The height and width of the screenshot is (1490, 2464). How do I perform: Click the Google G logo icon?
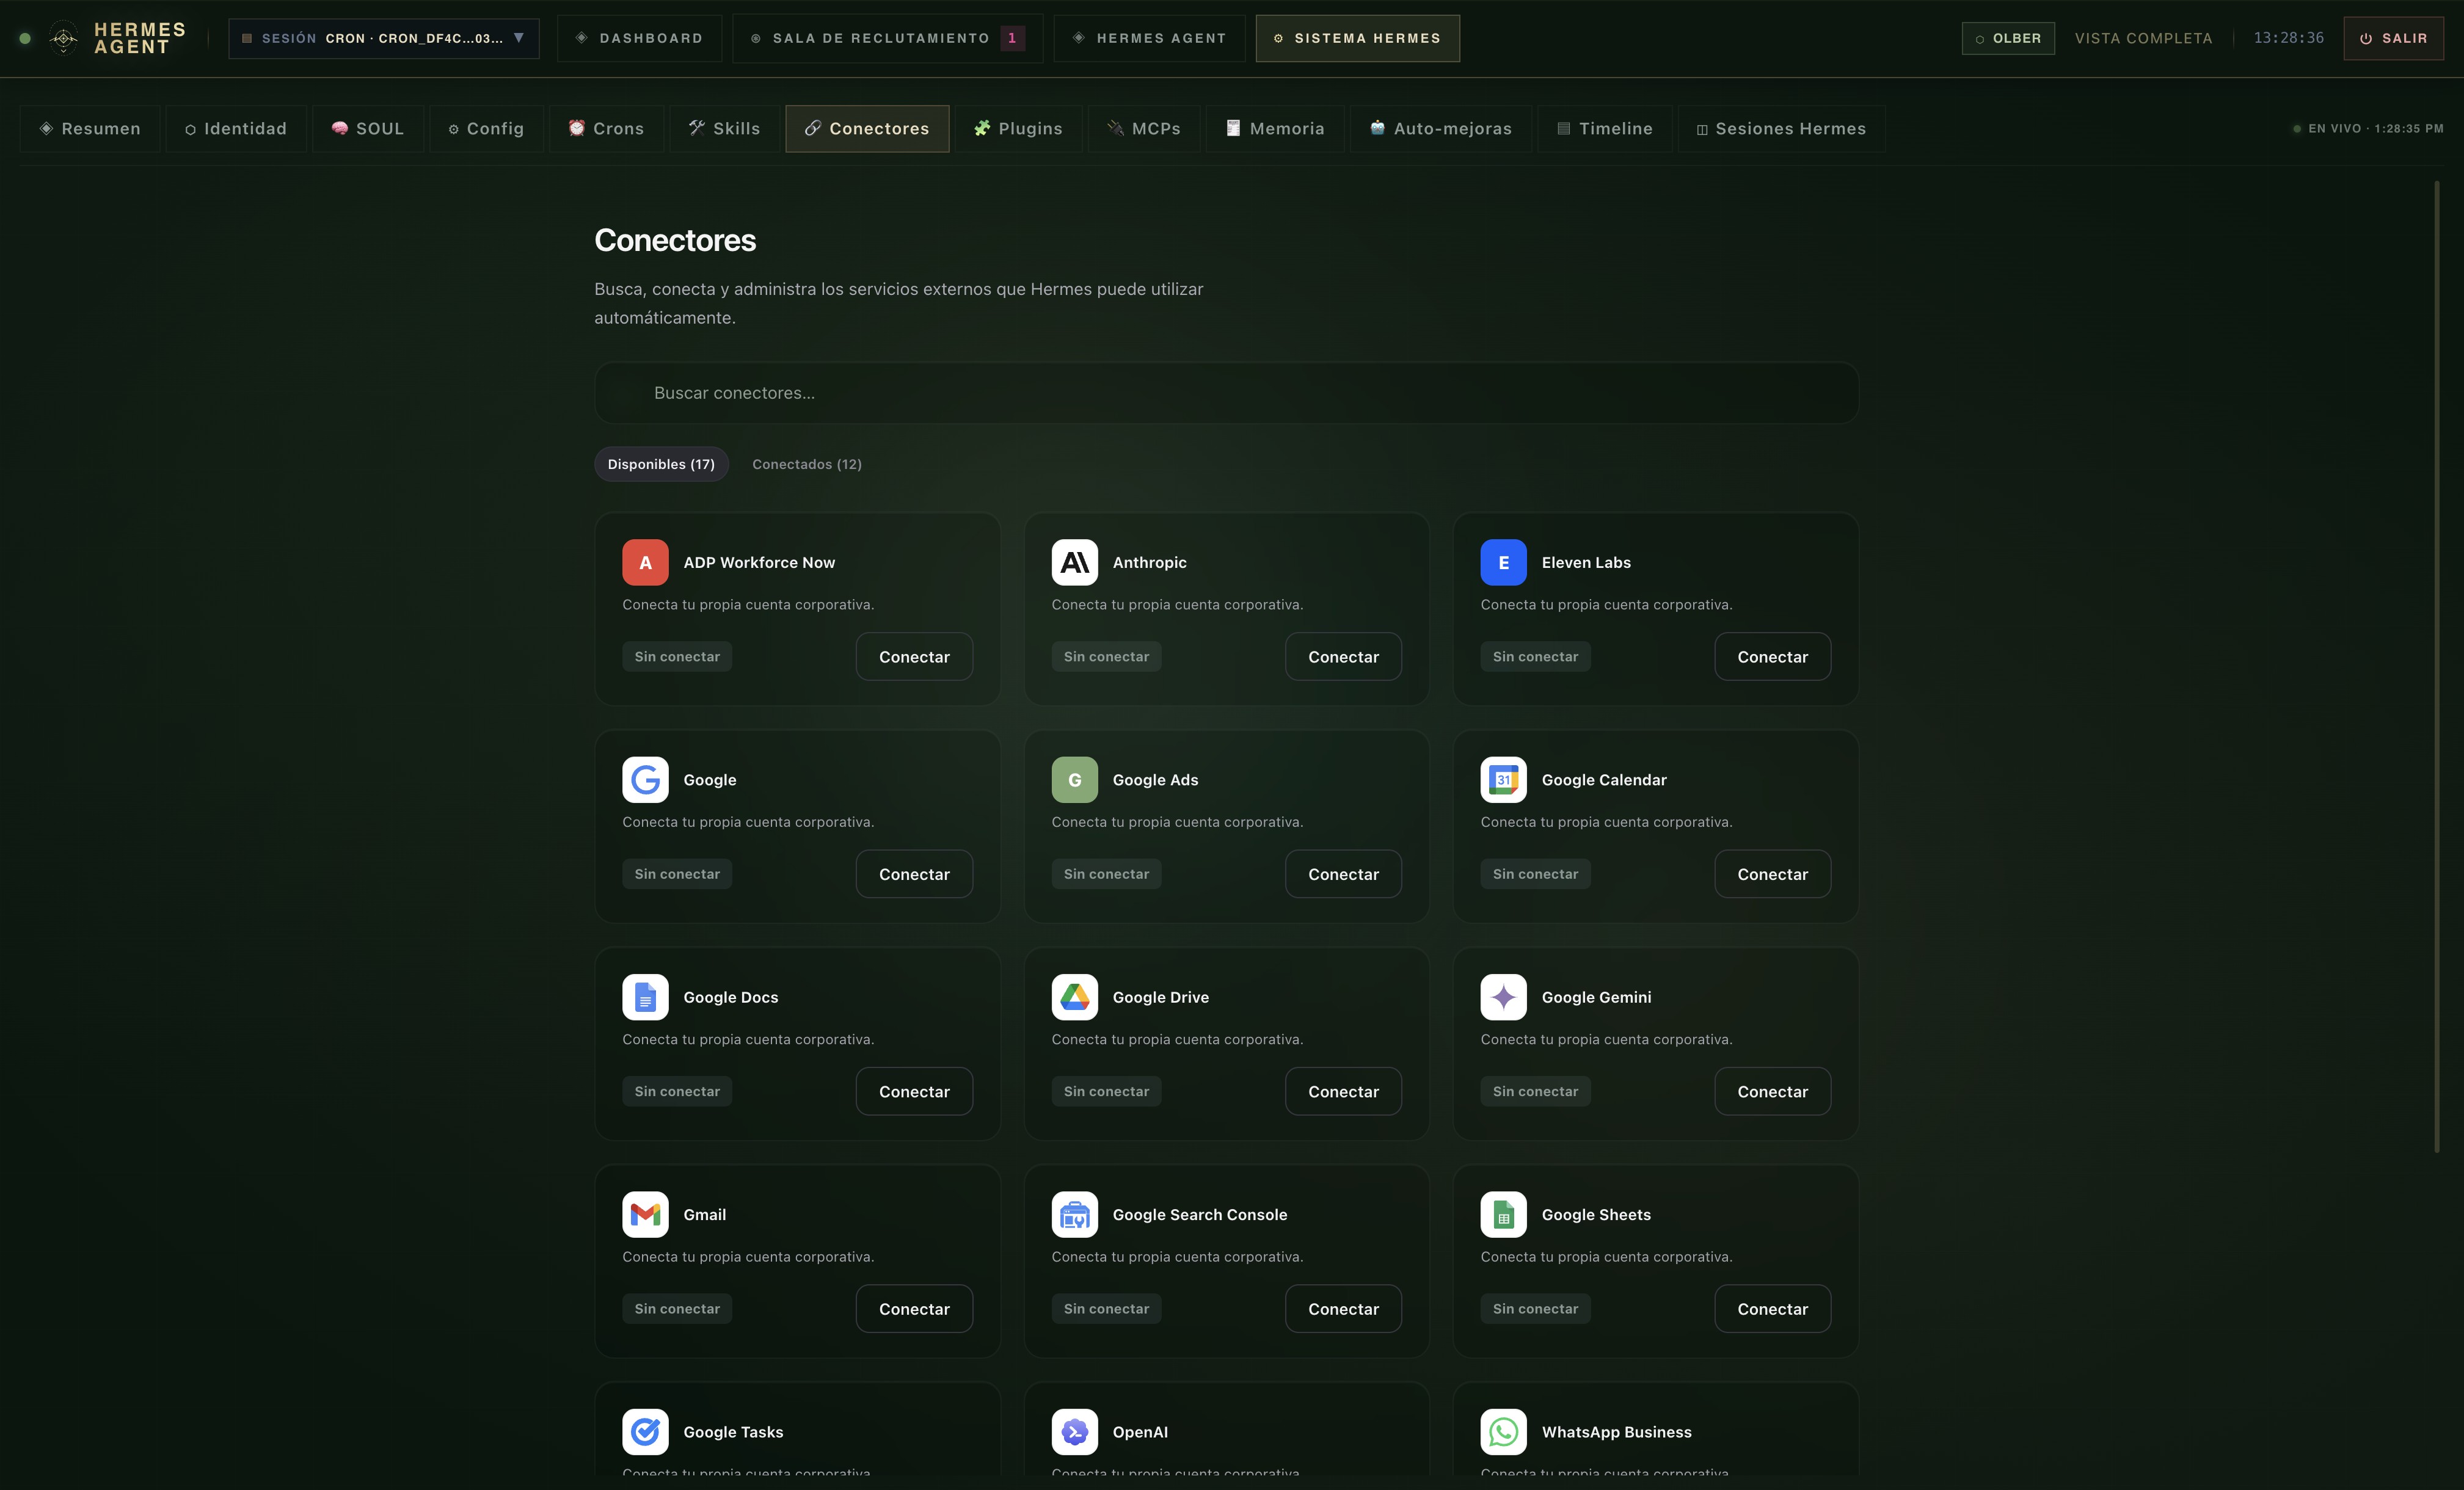pyautogui.click(x=645, y=780)
